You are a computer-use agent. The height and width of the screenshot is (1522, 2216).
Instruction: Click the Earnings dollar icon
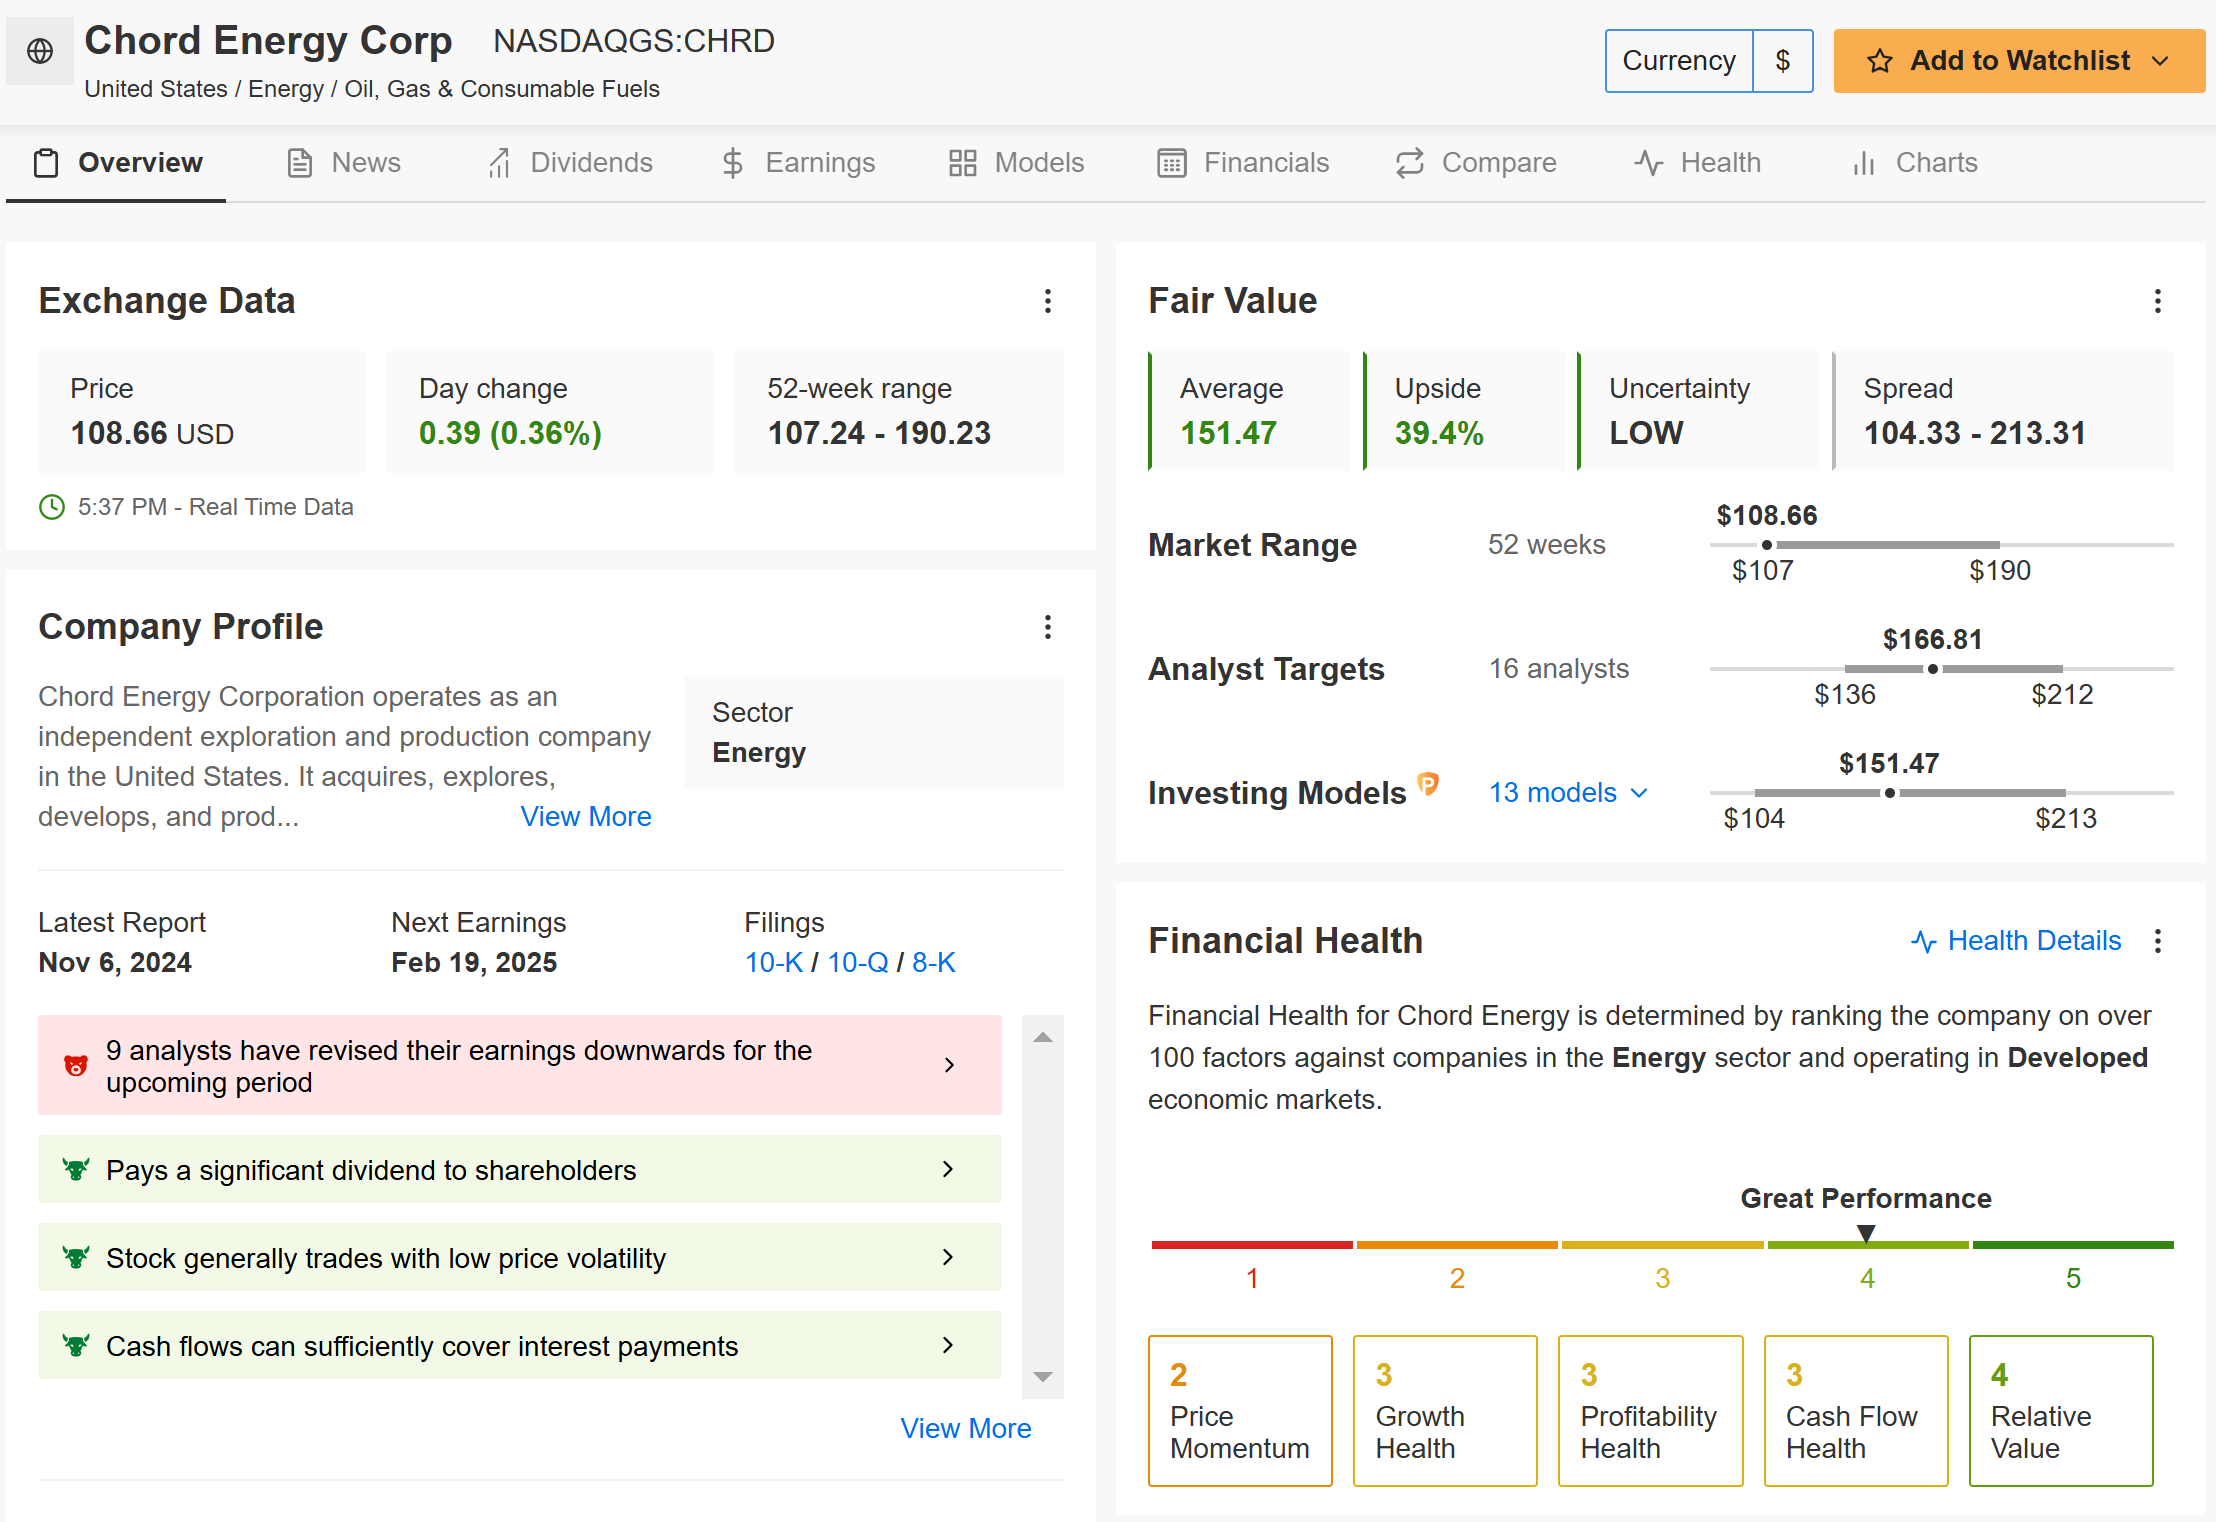[x=733, y=163]
